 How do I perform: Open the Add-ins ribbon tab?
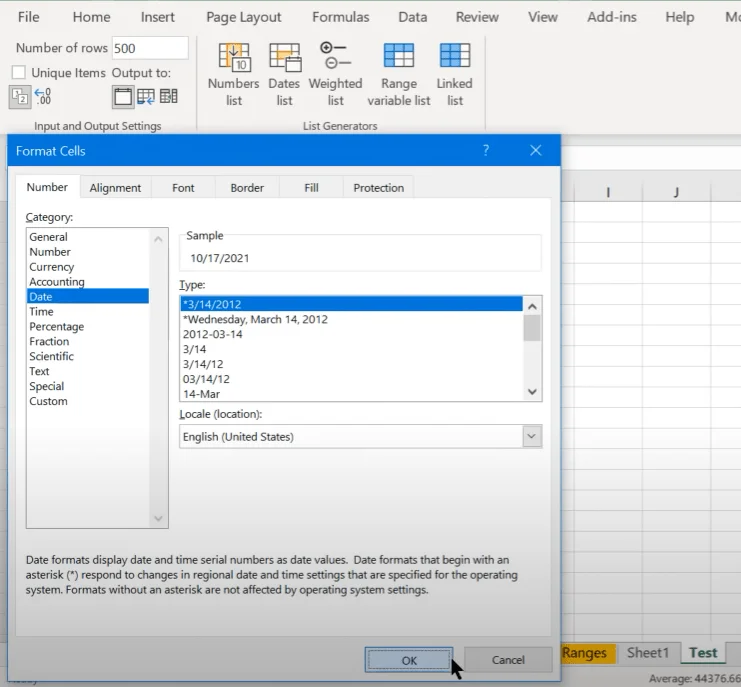pyautogui.click(x=612, y=17)
